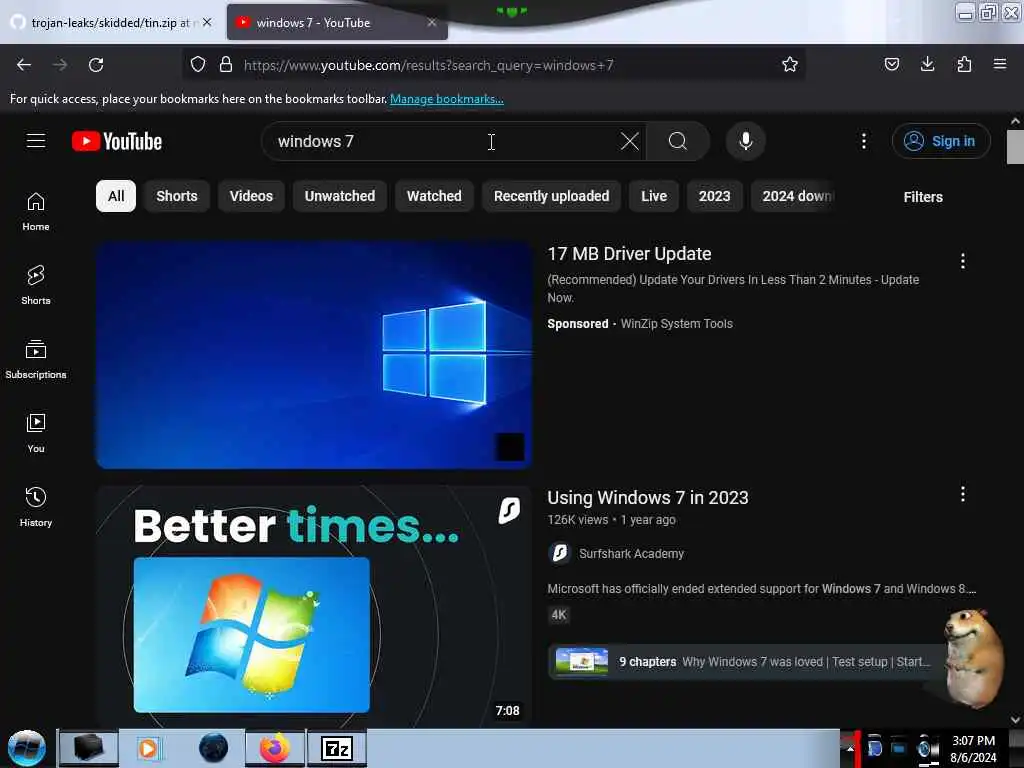The height and width of the screenshot is (768, 1024).
Task: Click WinZip System Tools sponsor name
Action: click(677, 323)
